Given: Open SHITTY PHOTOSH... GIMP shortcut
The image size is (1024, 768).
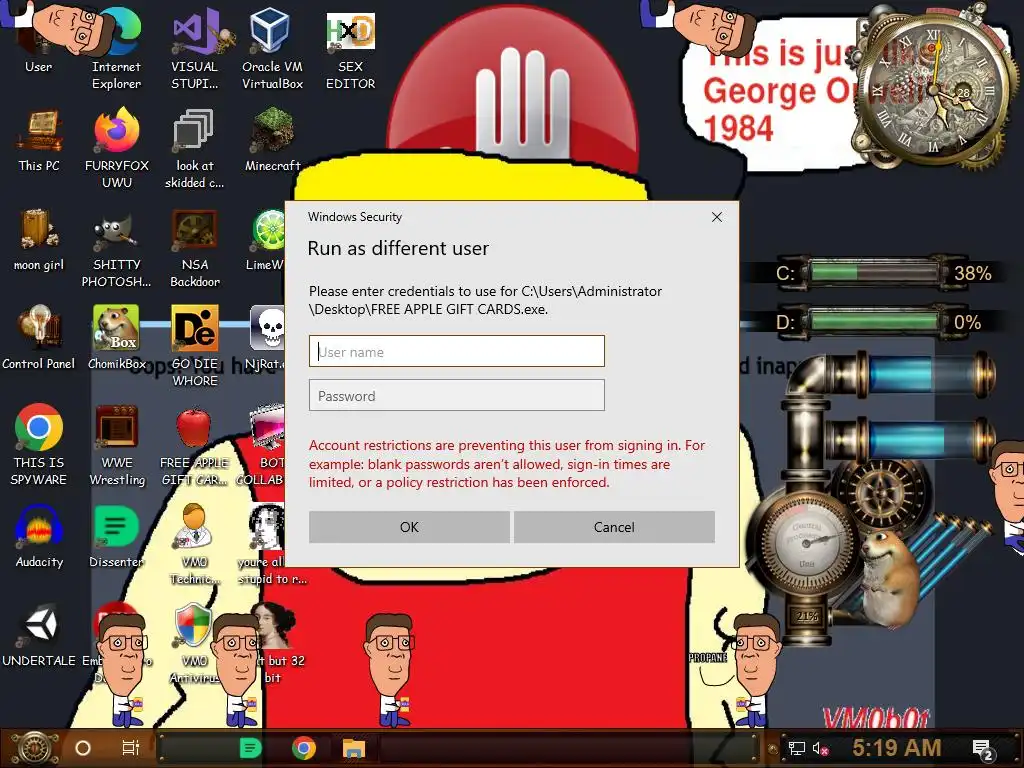Looking at the screenshot, I should (116, 247).
